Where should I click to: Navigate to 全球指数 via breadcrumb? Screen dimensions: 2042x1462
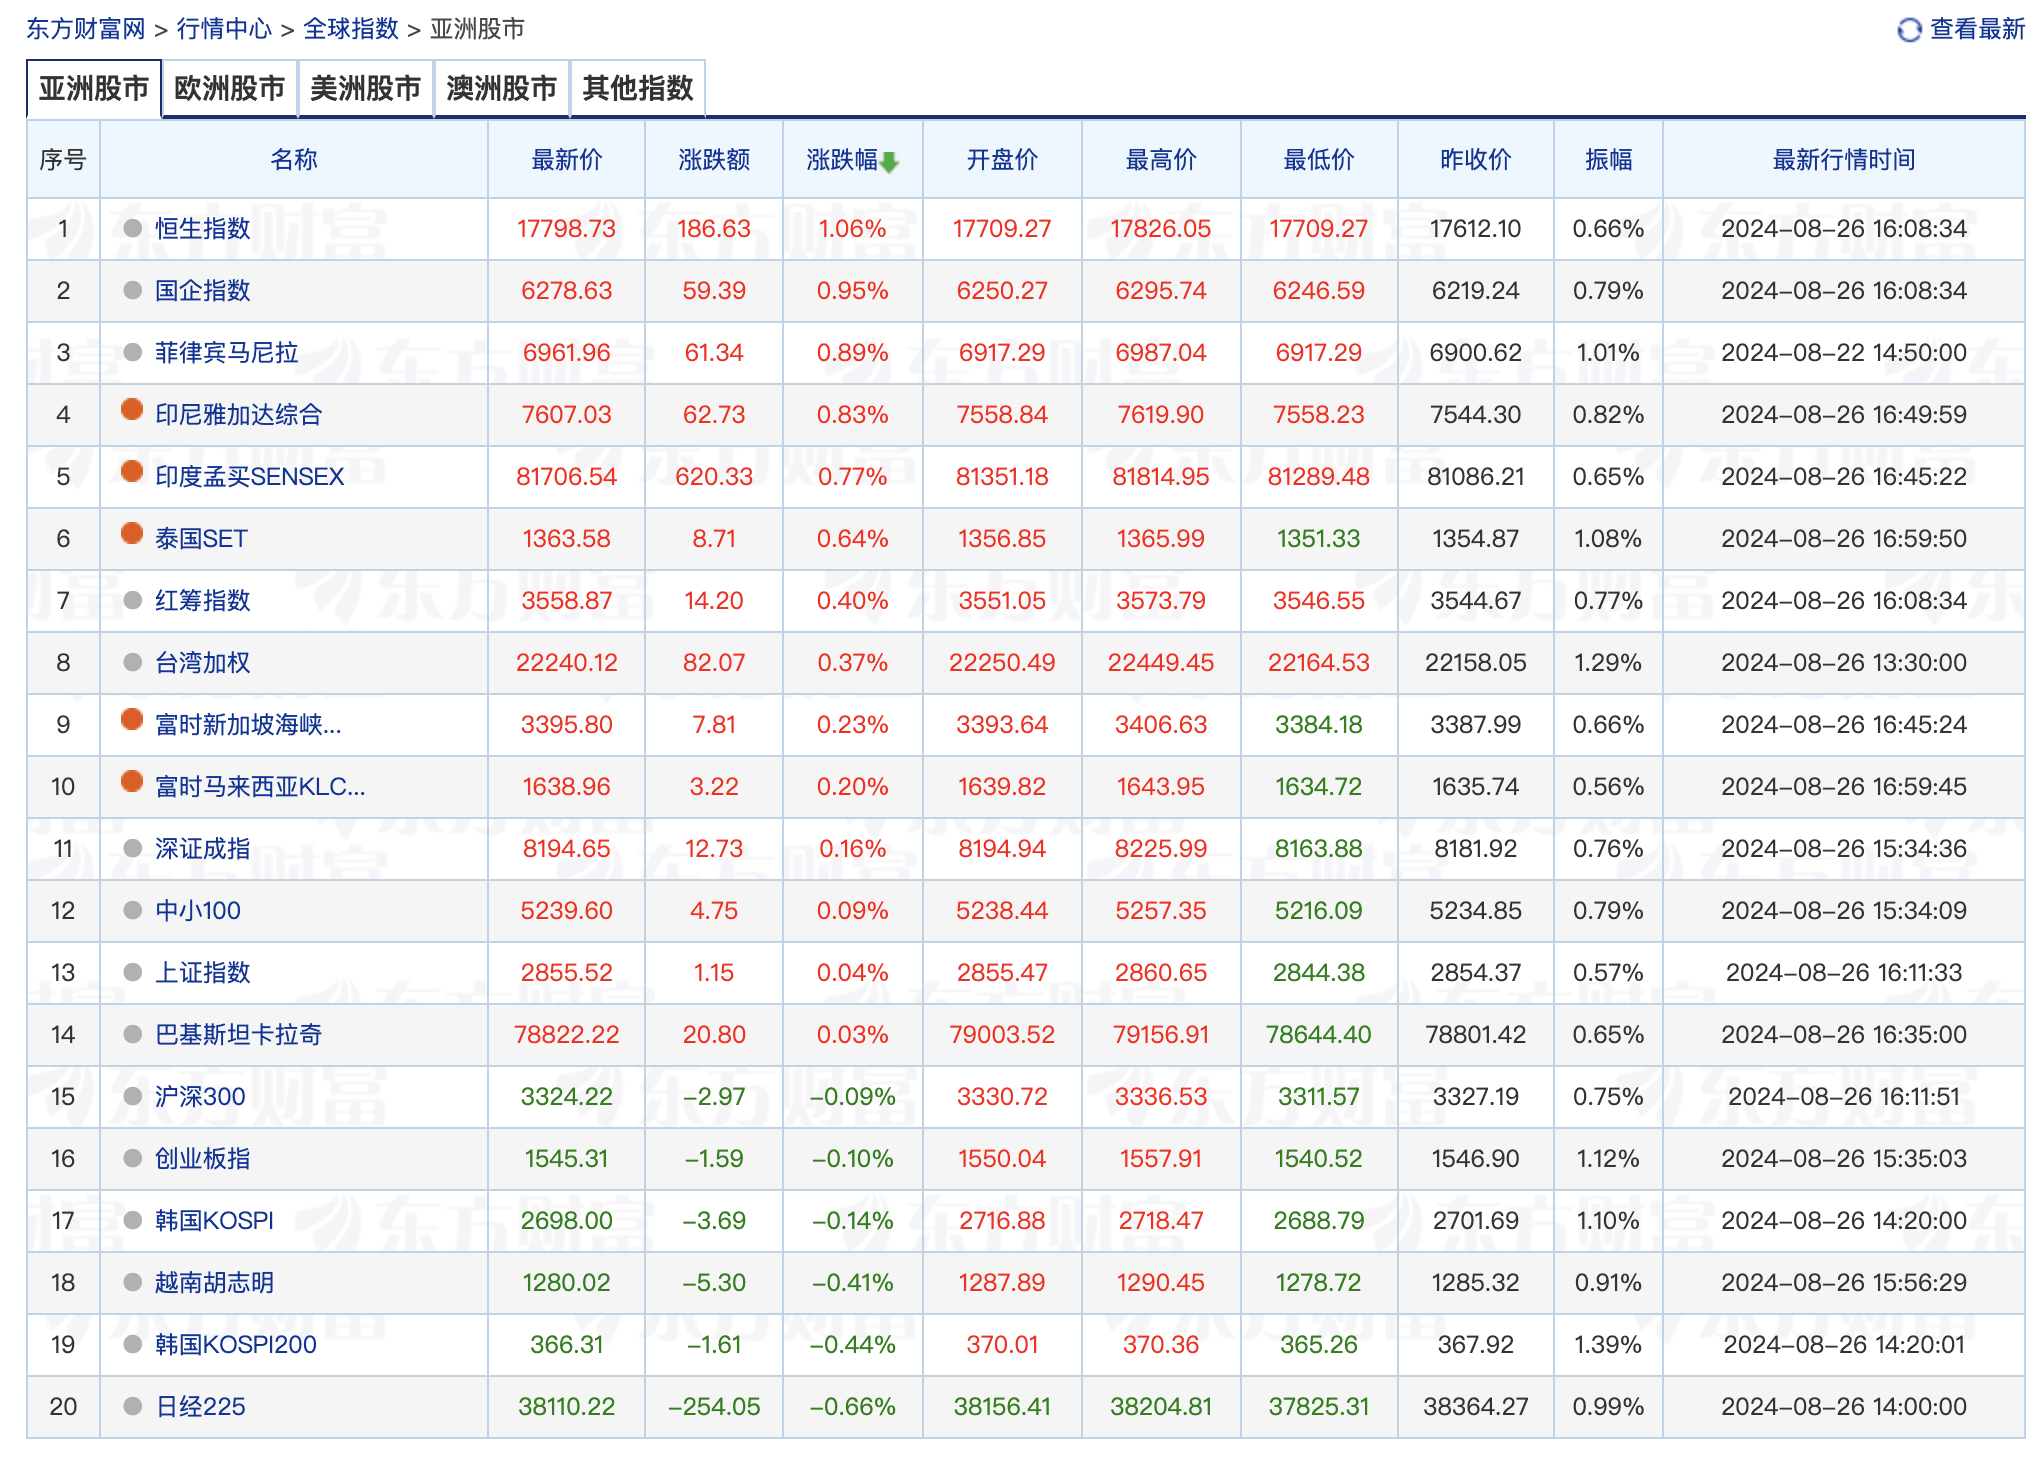point(352,30)
